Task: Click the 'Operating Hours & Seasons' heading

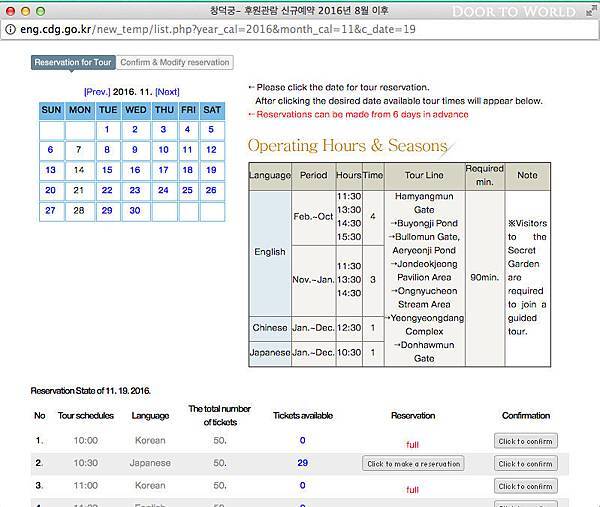Action: click(347, 146)
